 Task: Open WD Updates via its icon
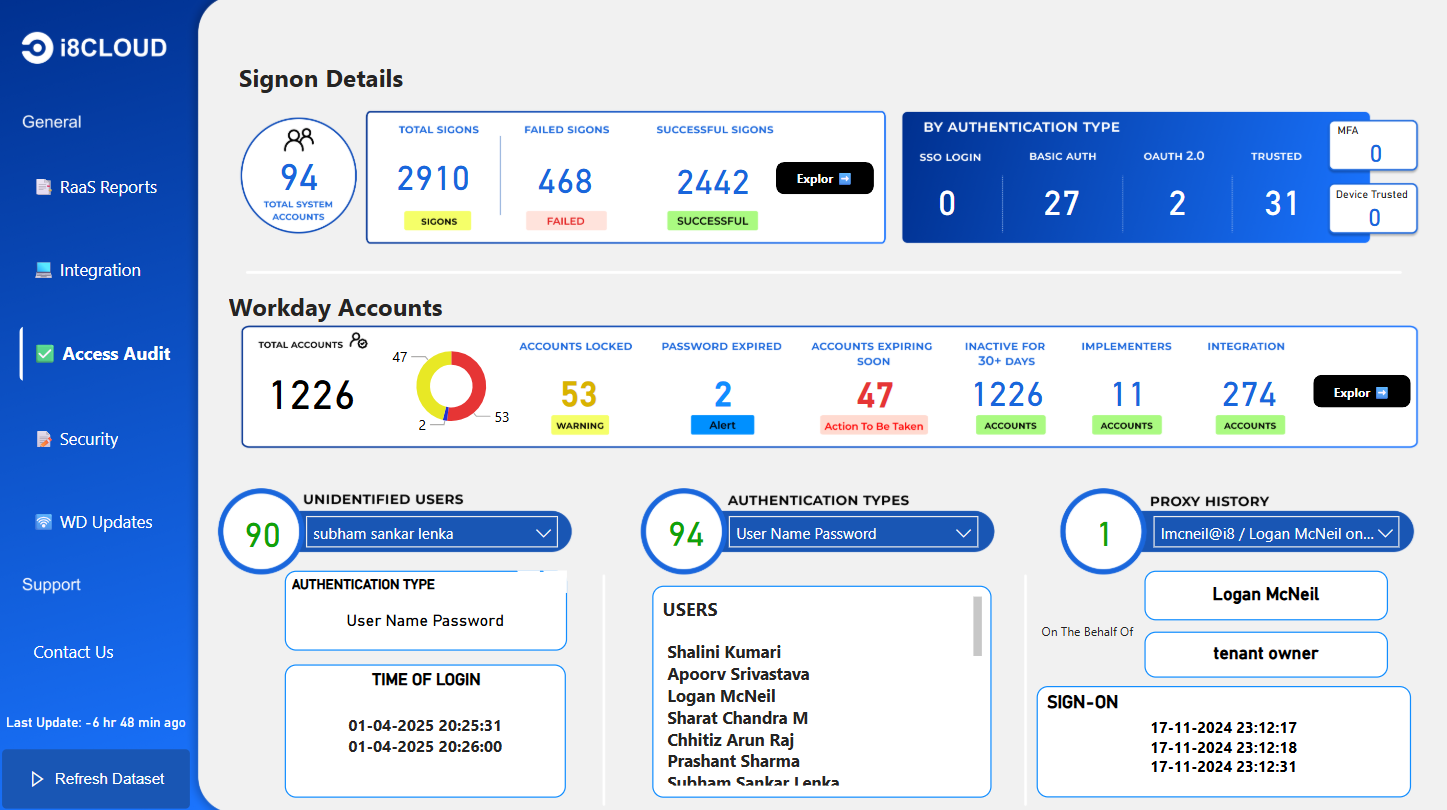tap(42, 521)
